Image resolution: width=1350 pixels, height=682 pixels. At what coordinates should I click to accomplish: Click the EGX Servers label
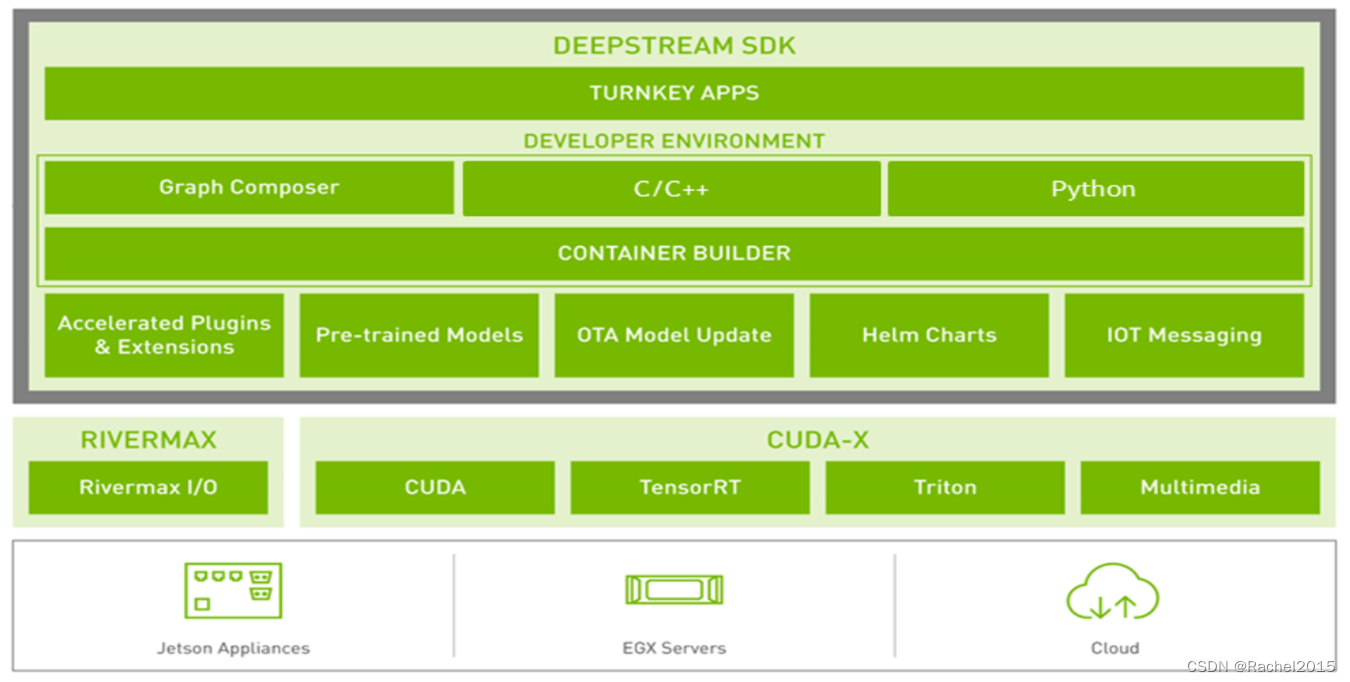point(674,648)
